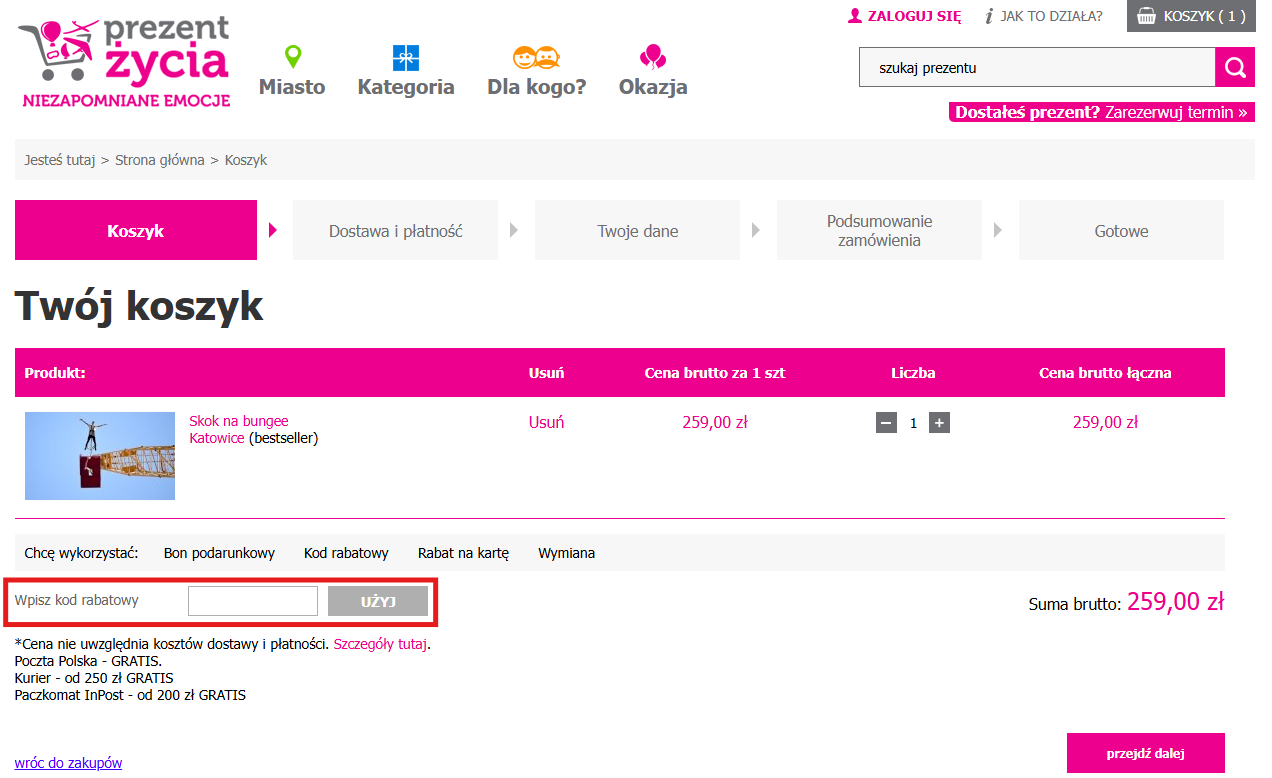Open the Dla kogo faces menu
The height and width of the screenshot is (778, 1272).
pyautogui.click(x=536, y=72)
